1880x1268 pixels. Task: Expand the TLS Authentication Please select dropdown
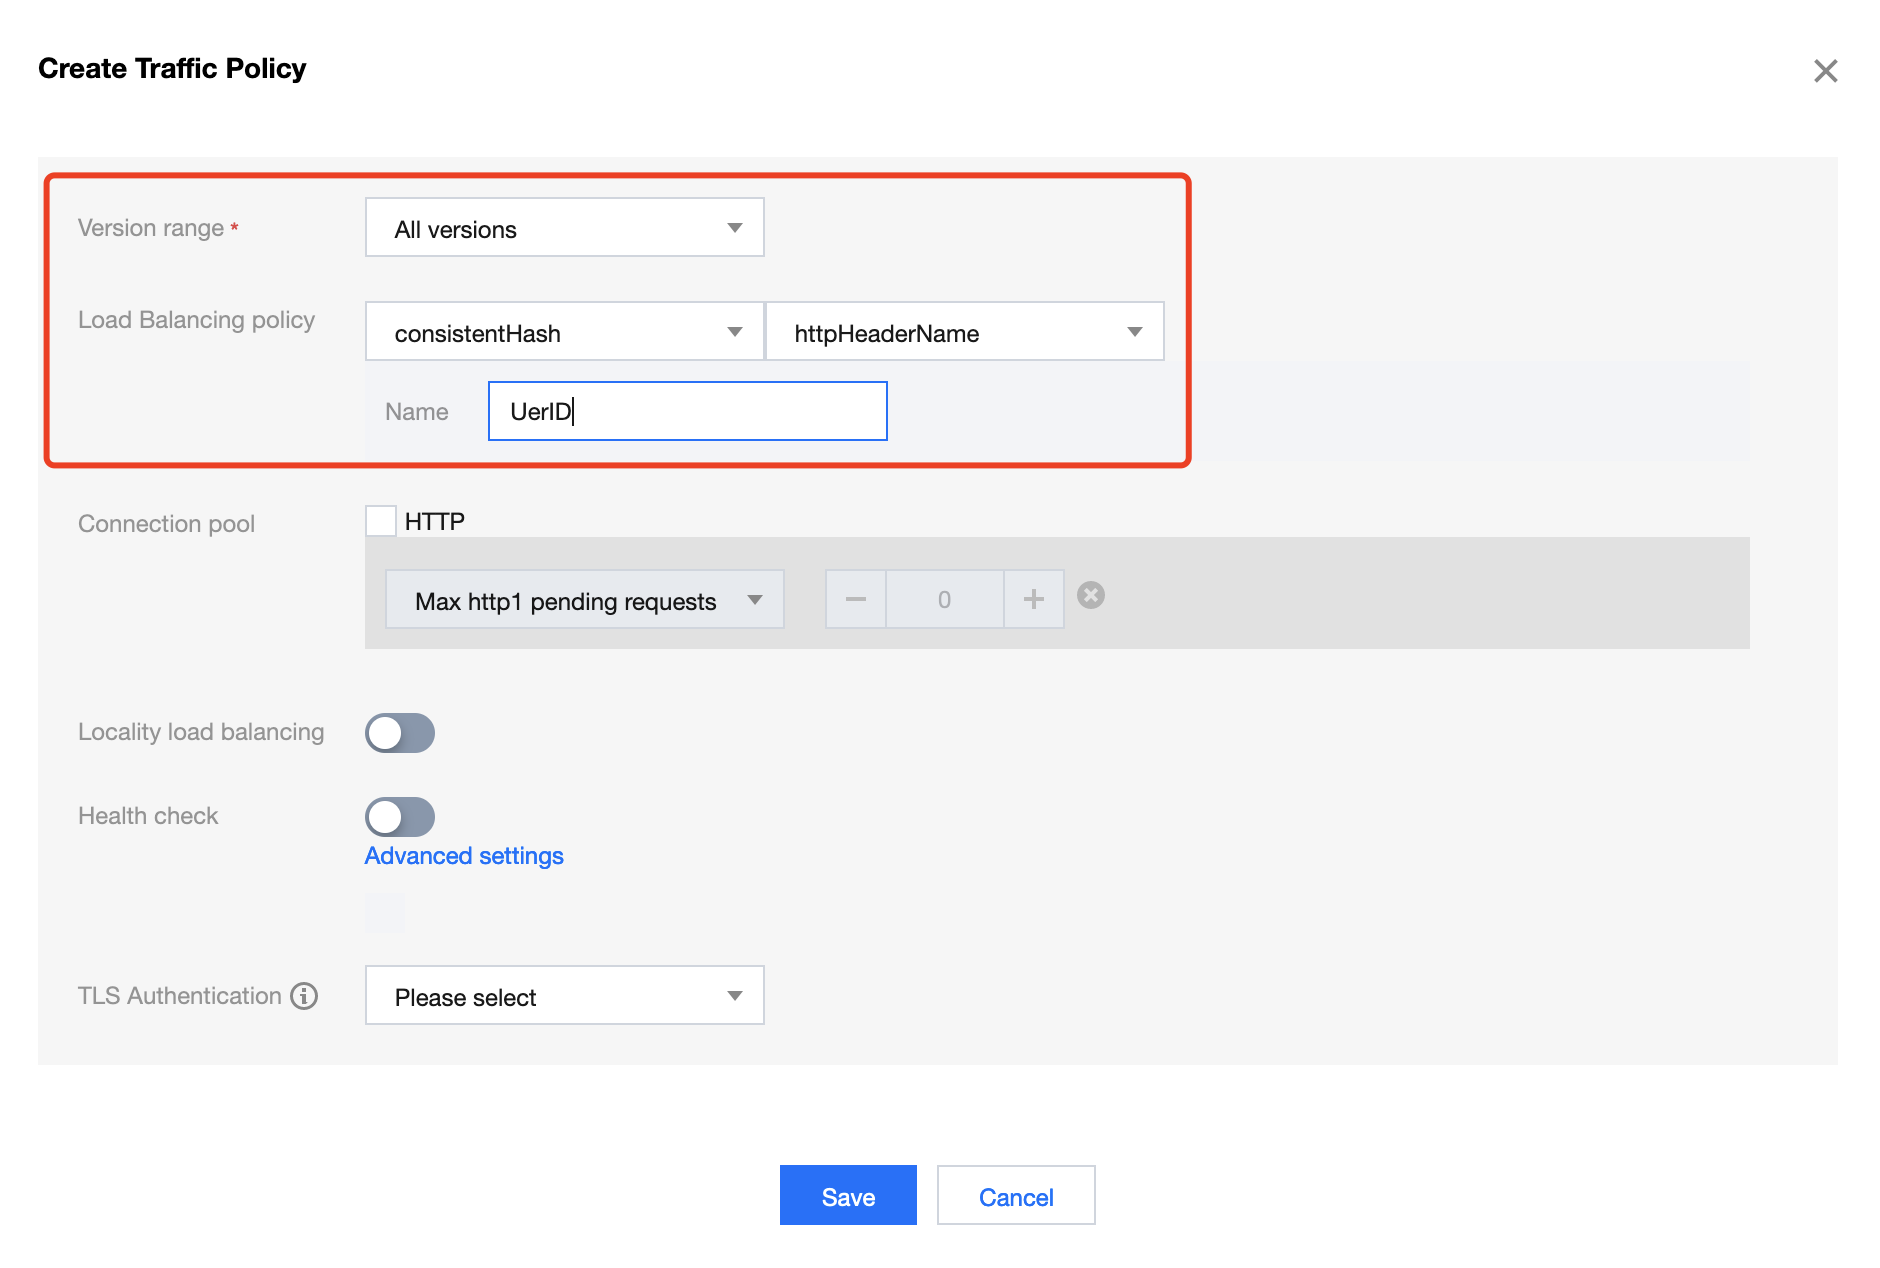pyautogui.click(x=564, y=996)
